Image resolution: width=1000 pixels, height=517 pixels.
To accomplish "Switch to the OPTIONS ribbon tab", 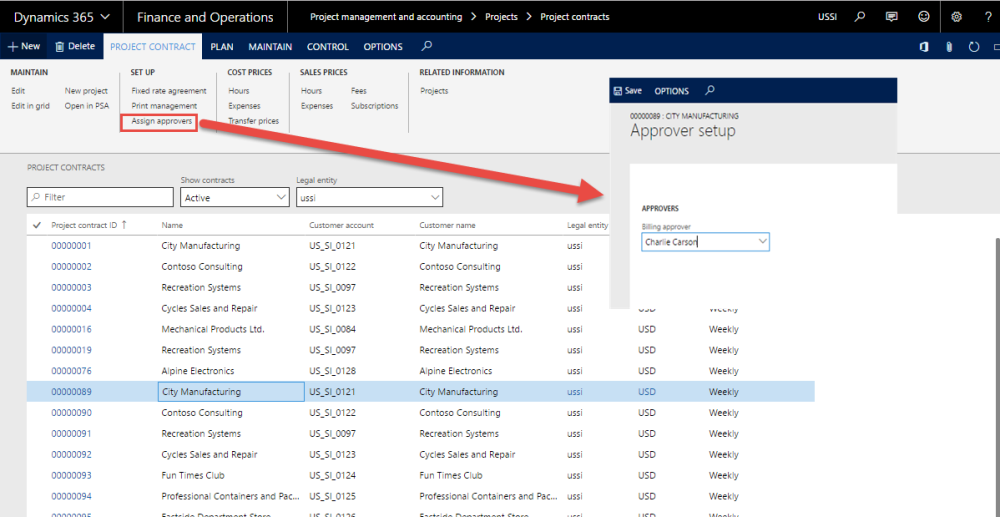I will click(383, 47).
